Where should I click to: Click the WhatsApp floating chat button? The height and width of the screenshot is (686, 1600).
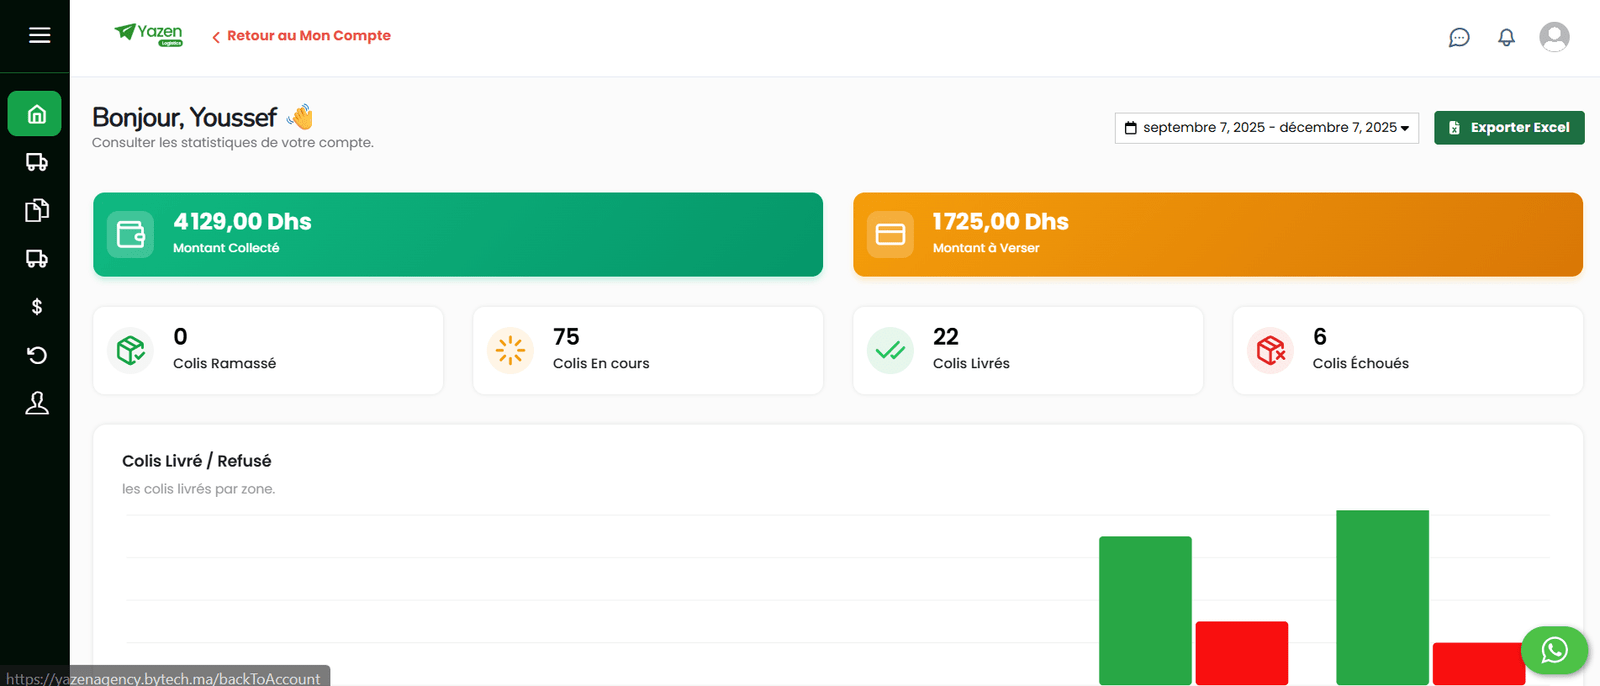click(1554, 651)
